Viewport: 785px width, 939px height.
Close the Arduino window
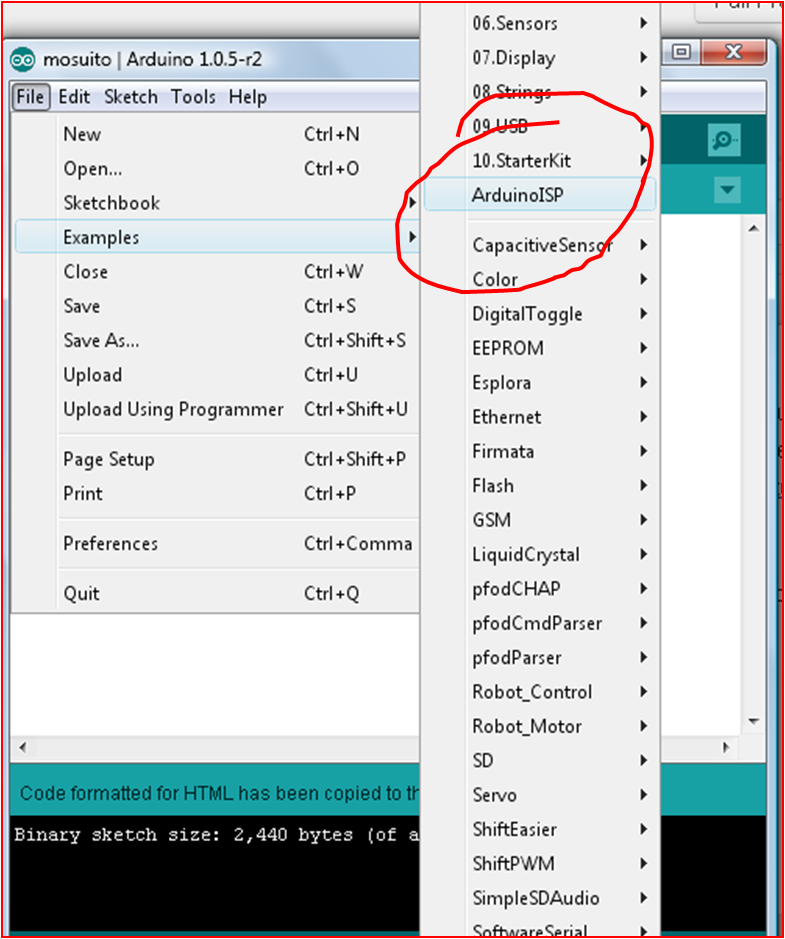tap(733, 52)
